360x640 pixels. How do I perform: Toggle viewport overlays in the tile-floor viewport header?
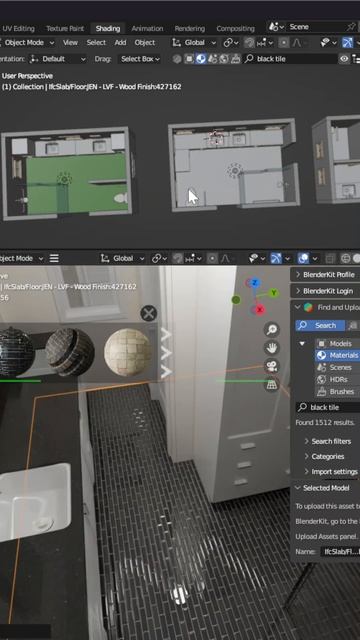(x=303, y=258)
